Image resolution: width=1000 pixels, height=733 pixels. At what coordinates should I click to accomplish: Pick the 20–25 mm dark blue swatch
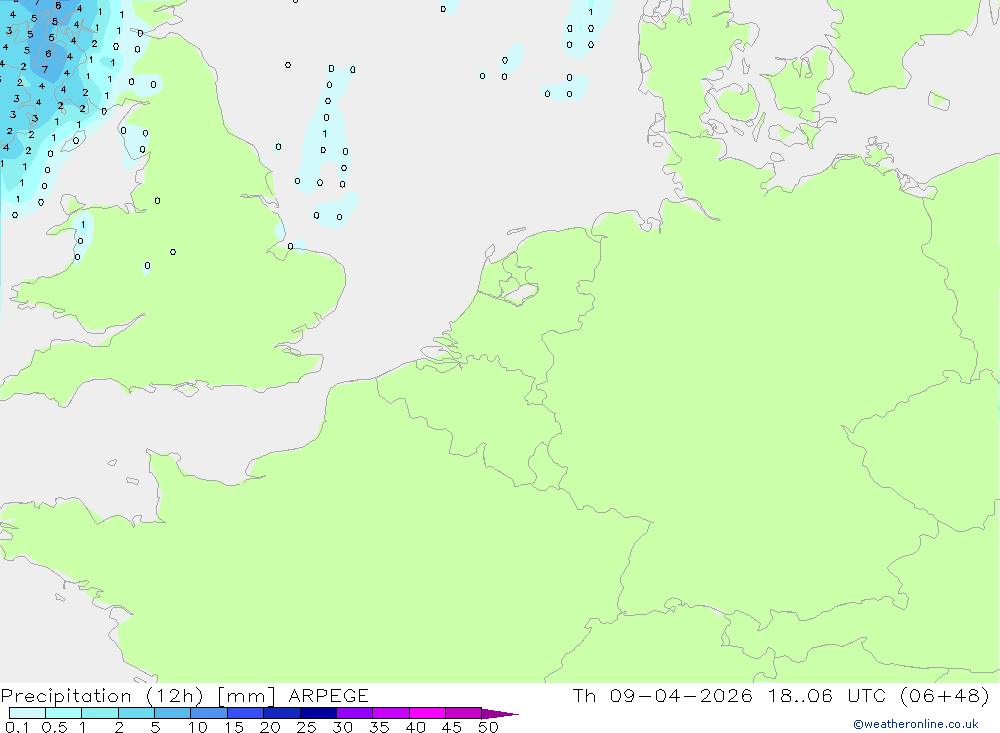pos(282,713)
